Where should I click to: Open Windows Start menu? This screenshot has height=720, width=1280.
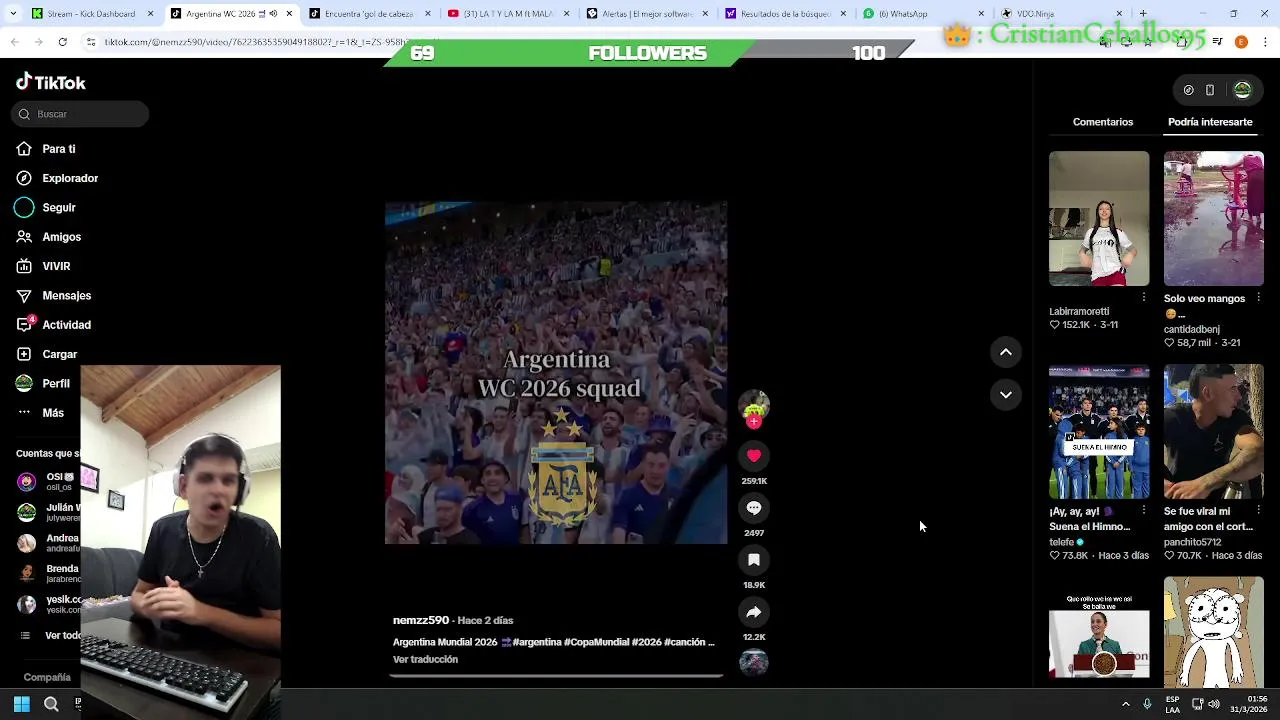tap(22, 704)
